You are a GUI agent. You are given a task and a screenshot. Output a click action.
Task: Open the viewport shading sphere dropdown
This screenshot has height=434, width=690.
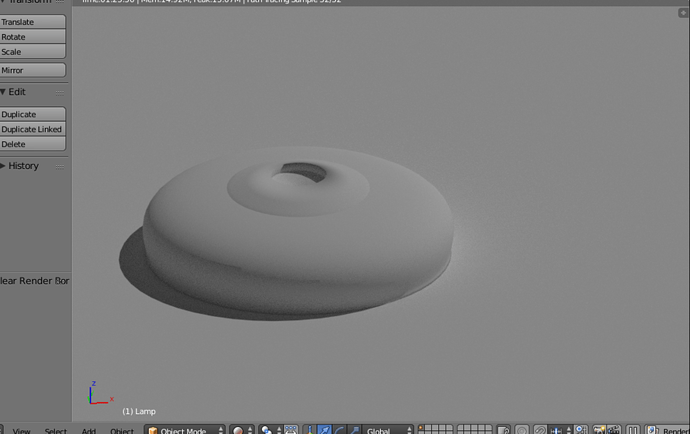coord(242,430)
